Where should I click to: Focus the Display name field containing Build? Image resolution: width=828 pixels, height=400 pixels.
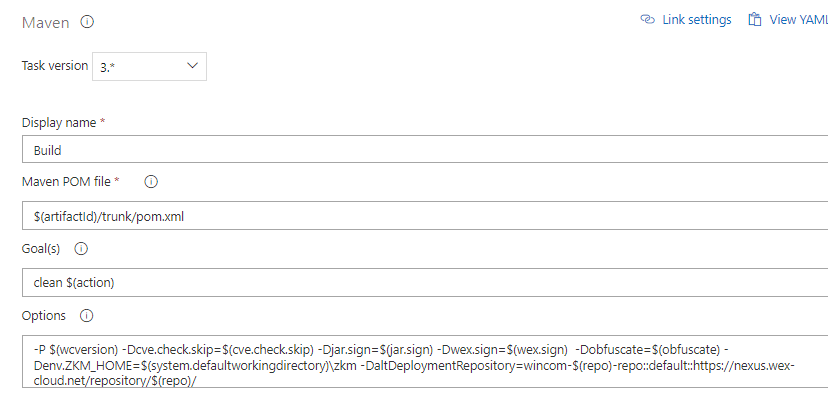(x=425, y=149)
